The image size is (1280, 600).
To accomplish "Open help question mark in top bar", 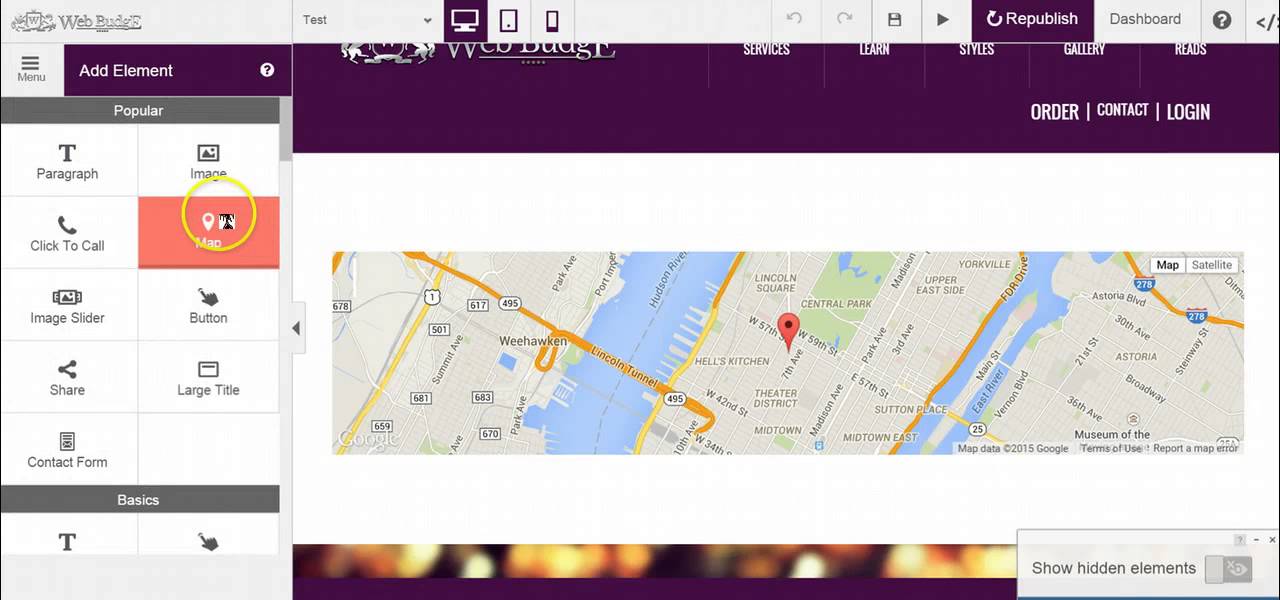I will [1222, 19].
